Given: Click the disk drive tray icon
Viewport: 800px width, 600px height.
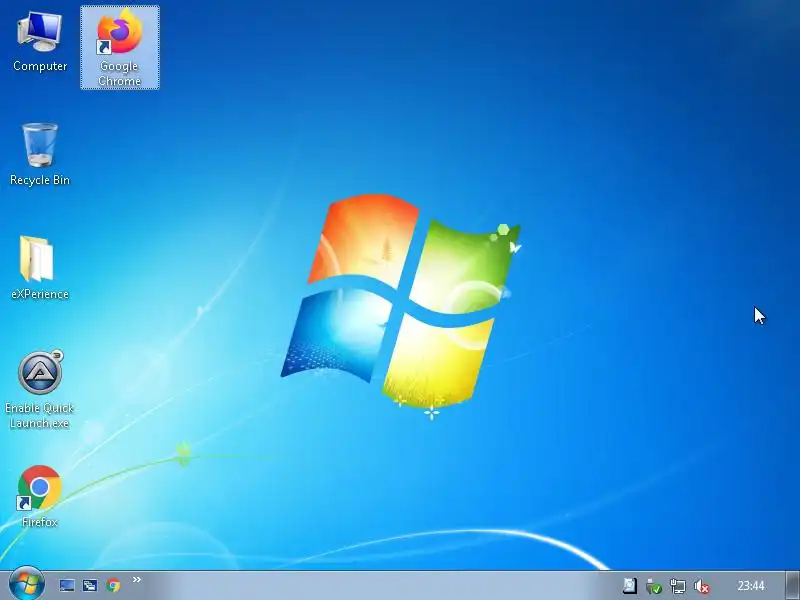Looking at the screenshot, I should [x=630, y=586].
